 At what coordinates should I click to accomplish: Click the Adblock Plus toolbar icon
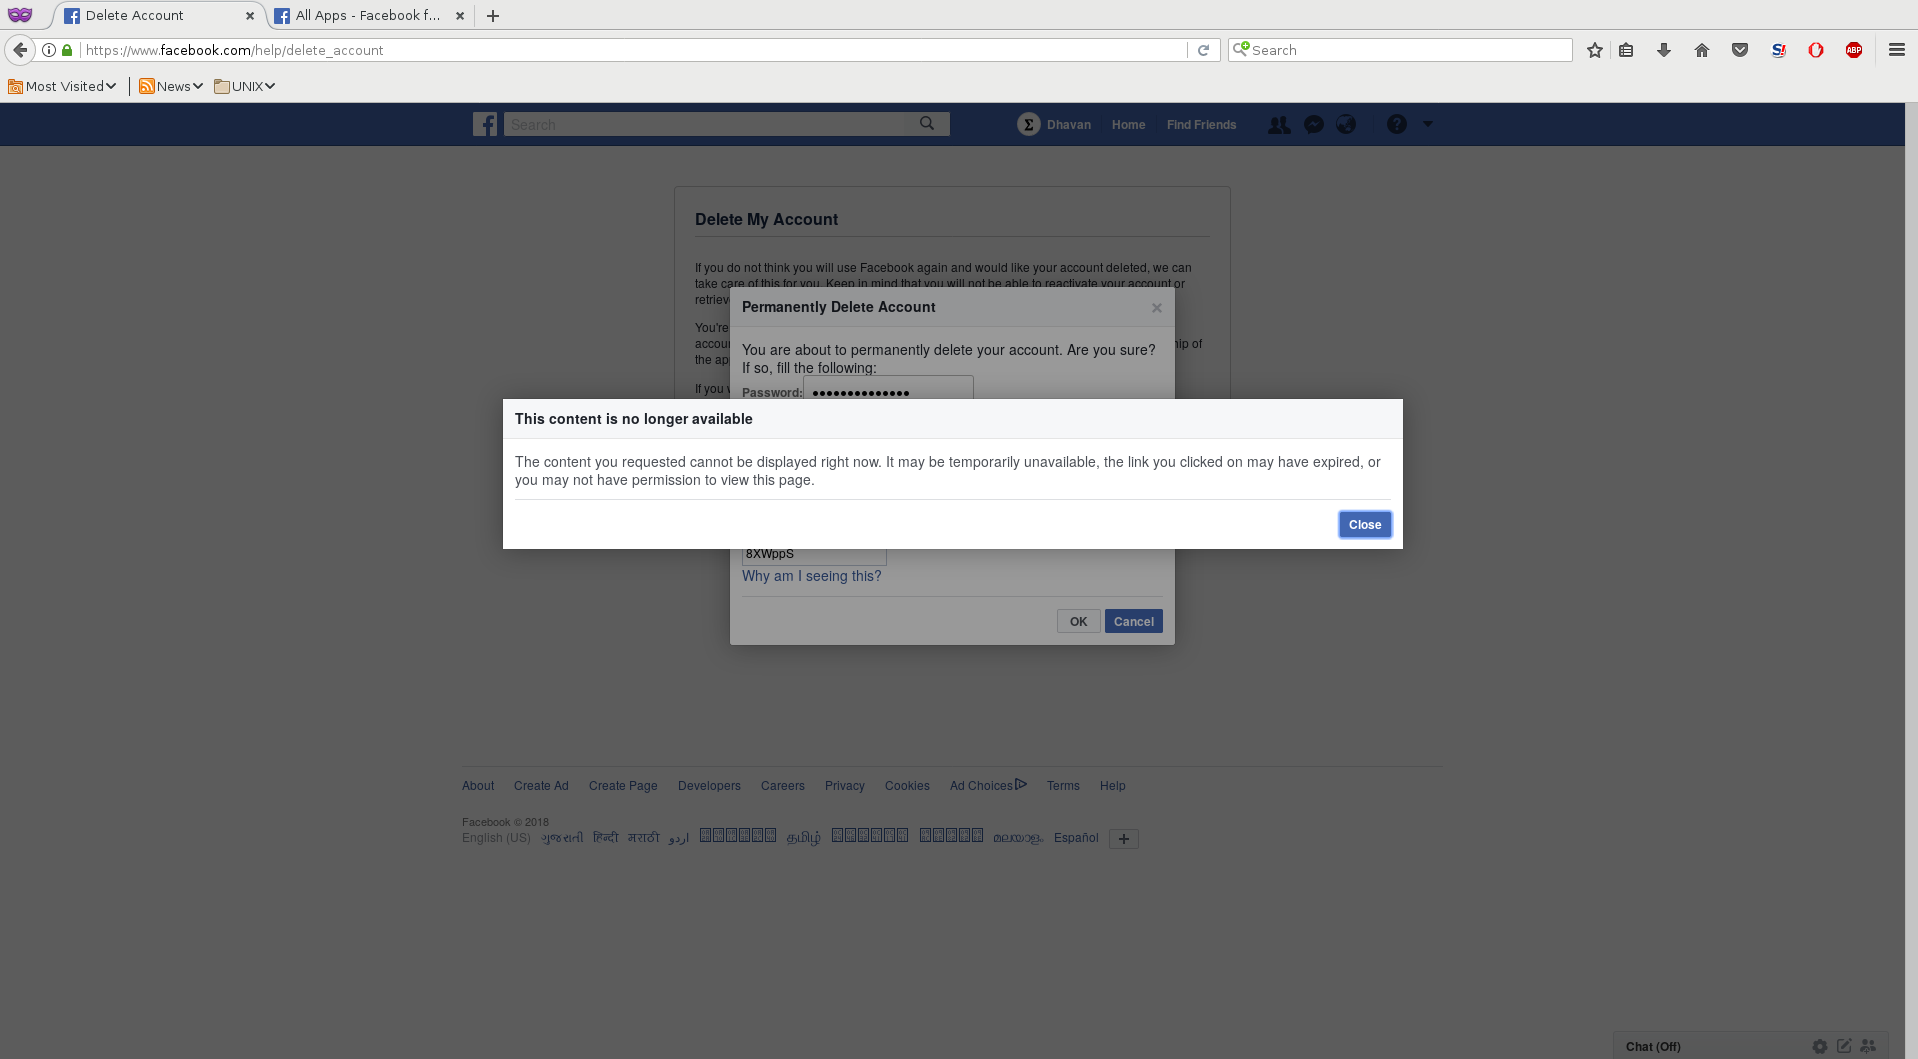pos(1854,50)
